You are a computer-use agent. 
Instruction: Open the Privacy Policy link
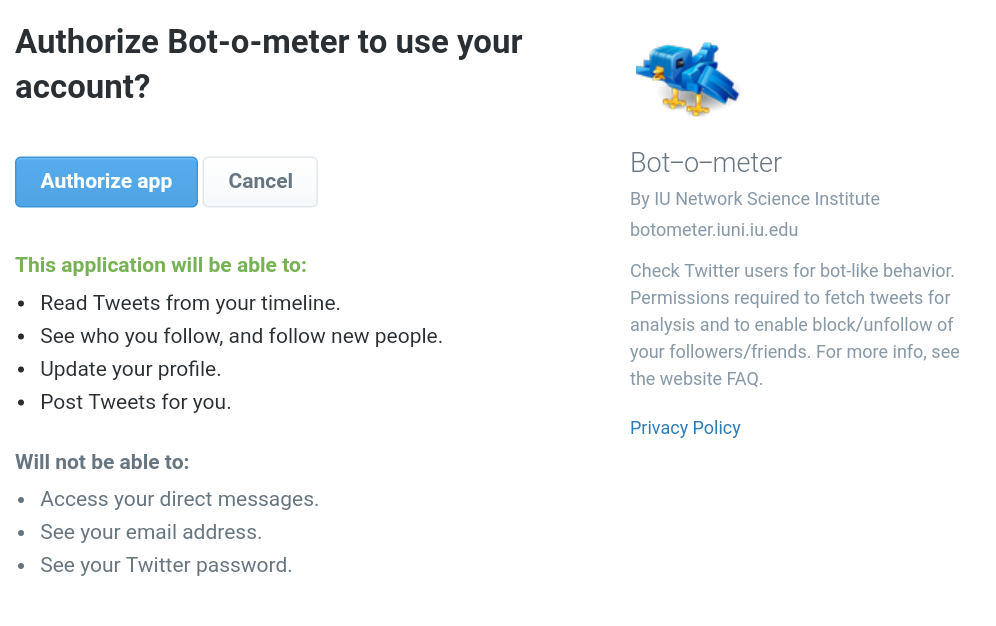coord(685,428)
